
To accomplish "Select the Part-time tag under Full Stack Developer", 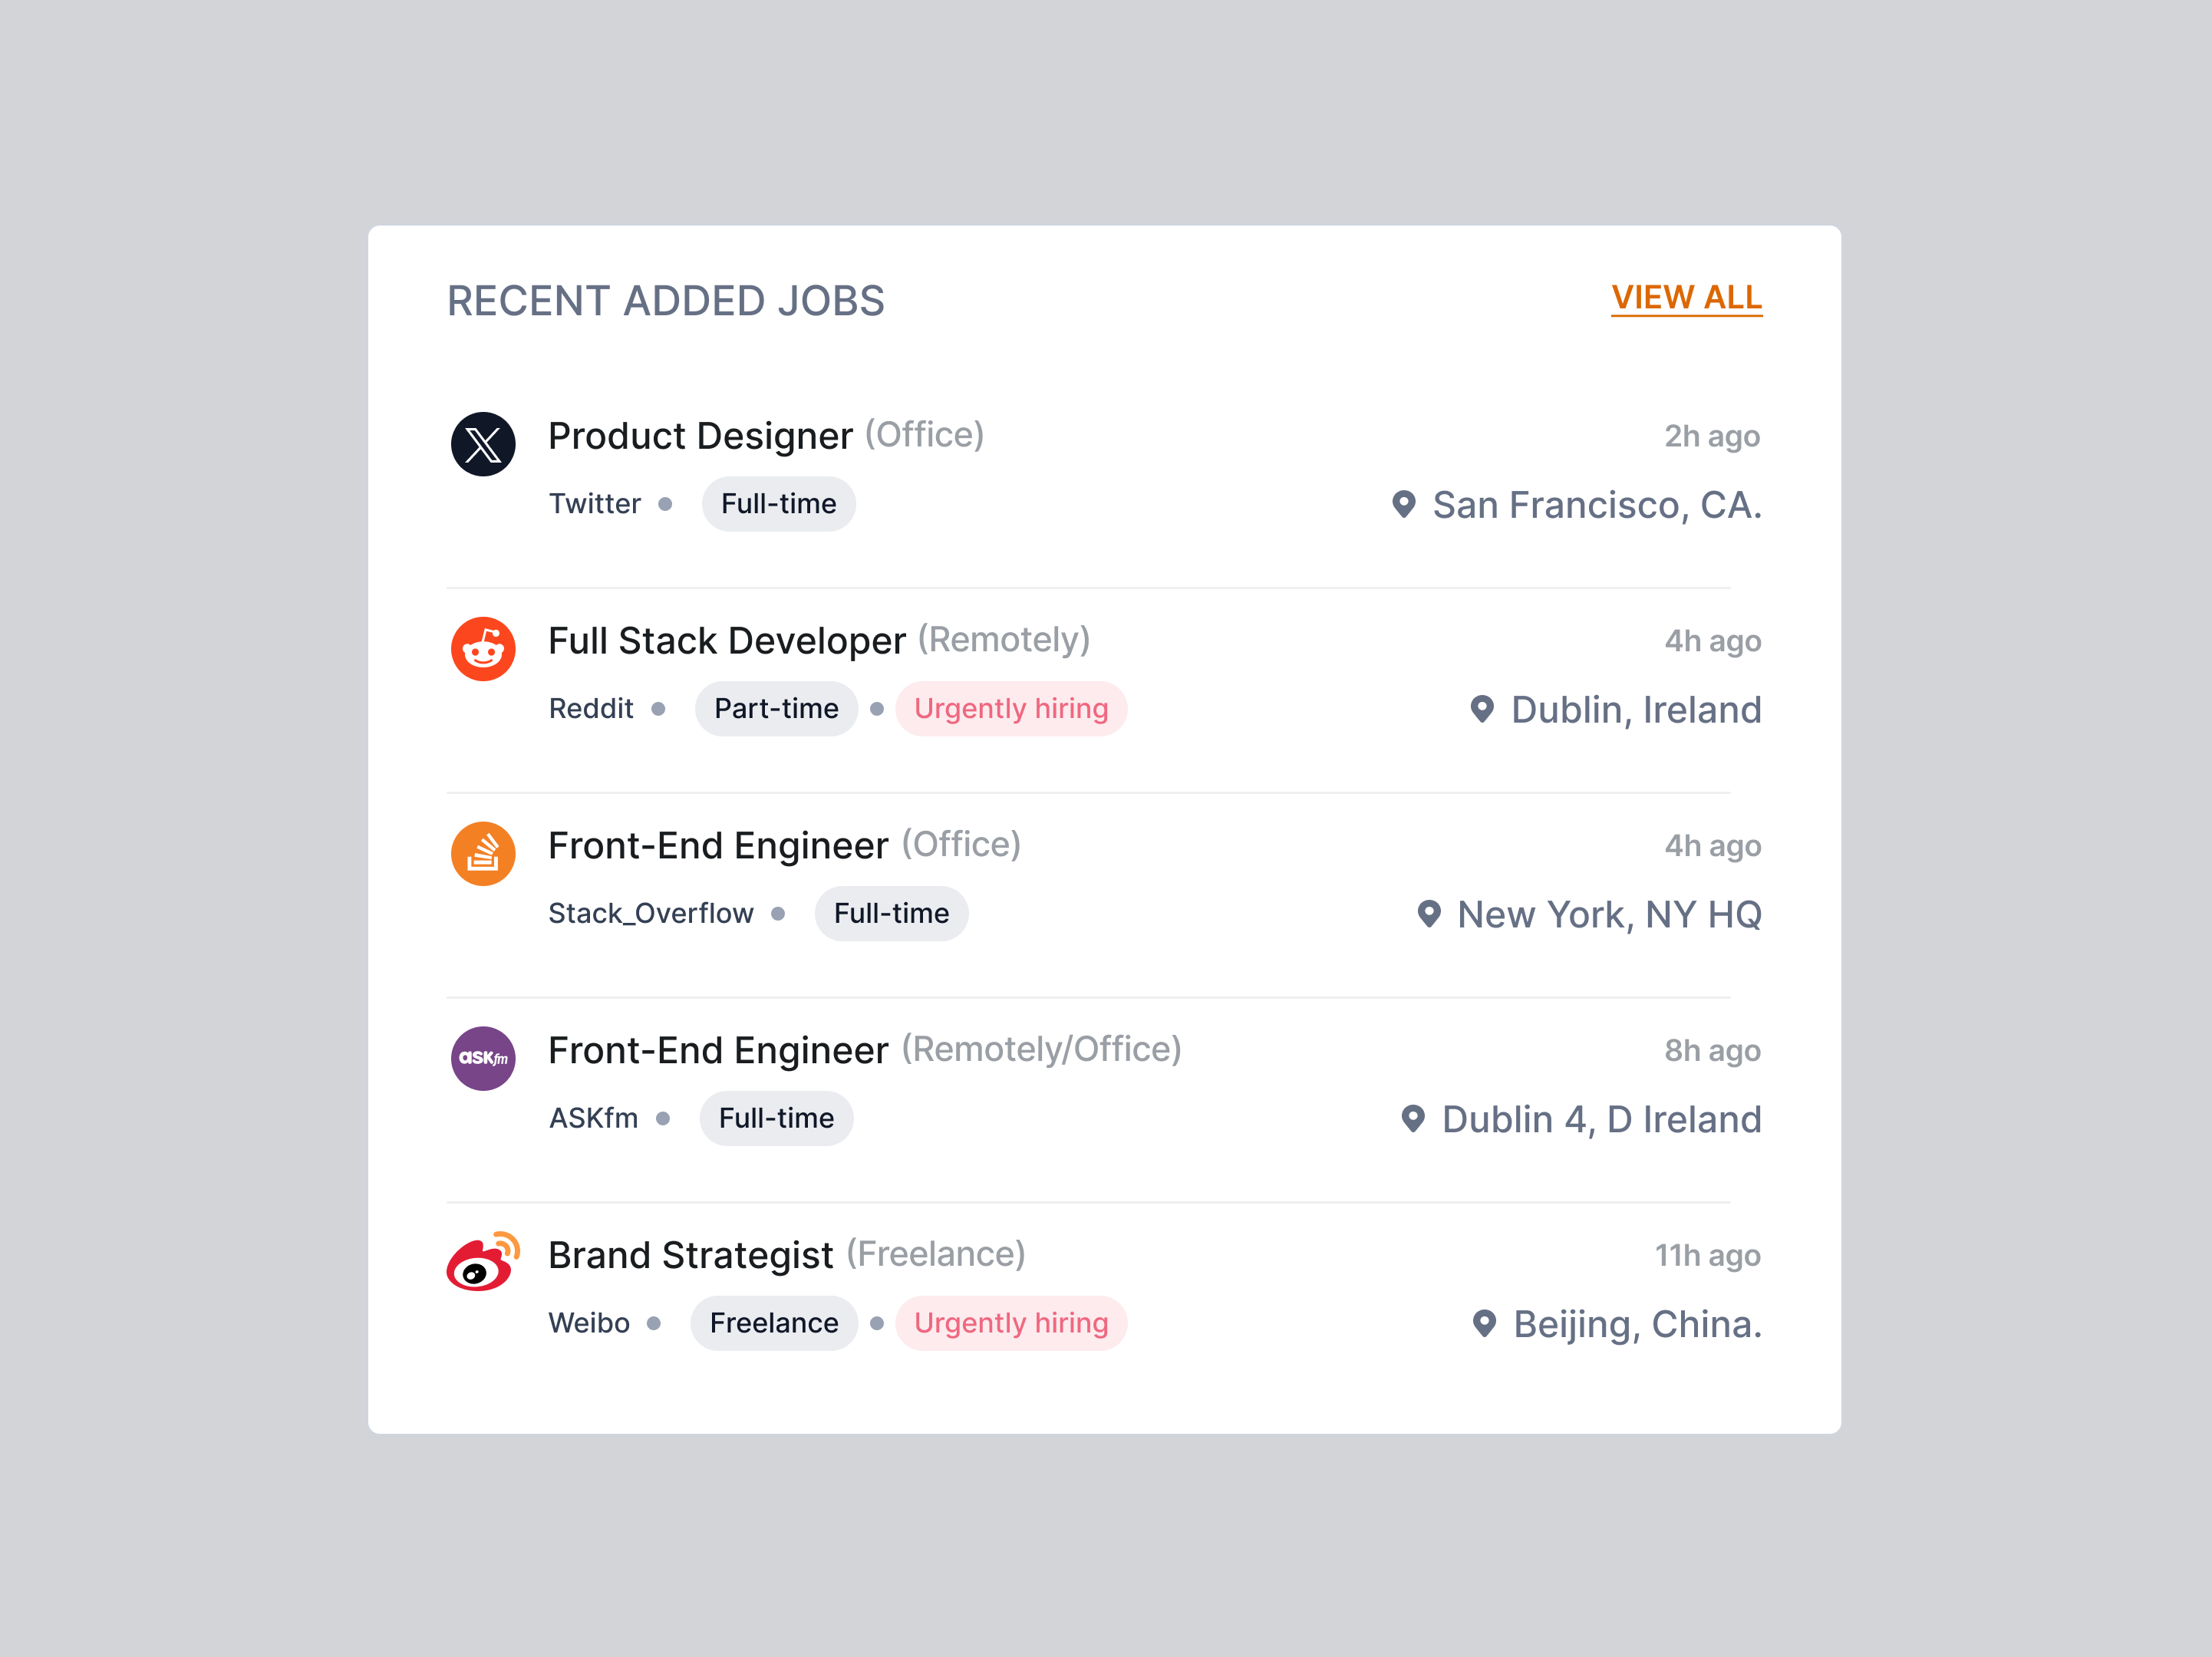I will coord(776,708).
